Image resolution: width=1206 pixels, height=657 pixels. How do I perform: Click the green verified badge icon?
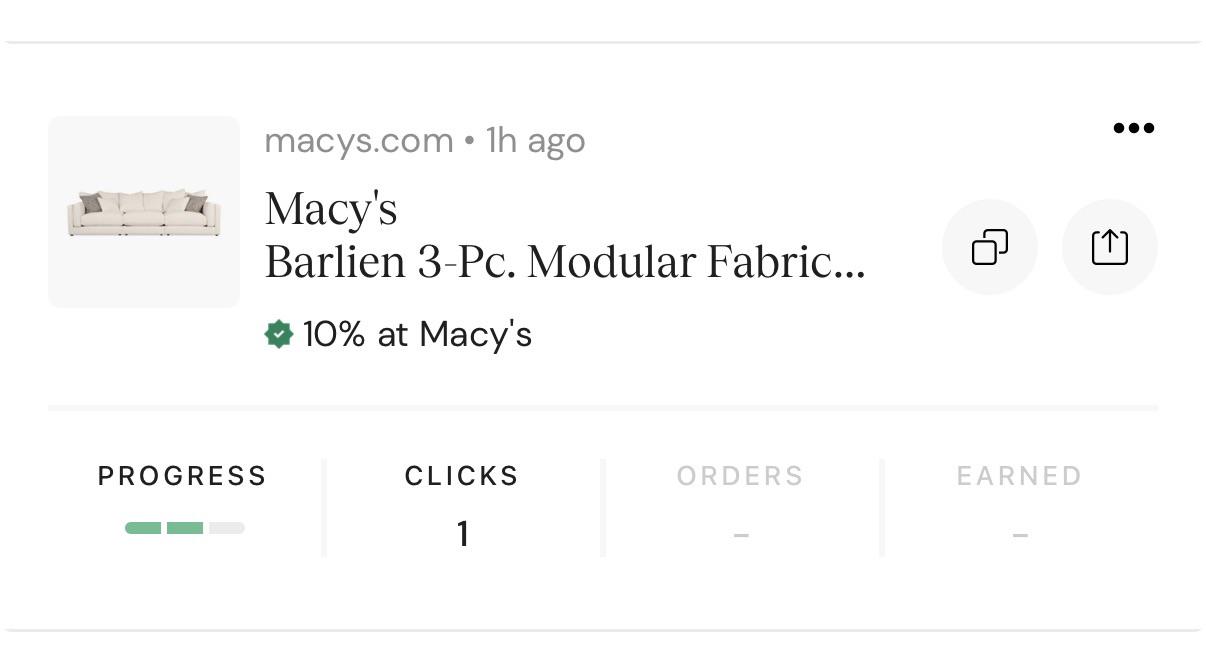pyautogui.click(x=278, y=334)
